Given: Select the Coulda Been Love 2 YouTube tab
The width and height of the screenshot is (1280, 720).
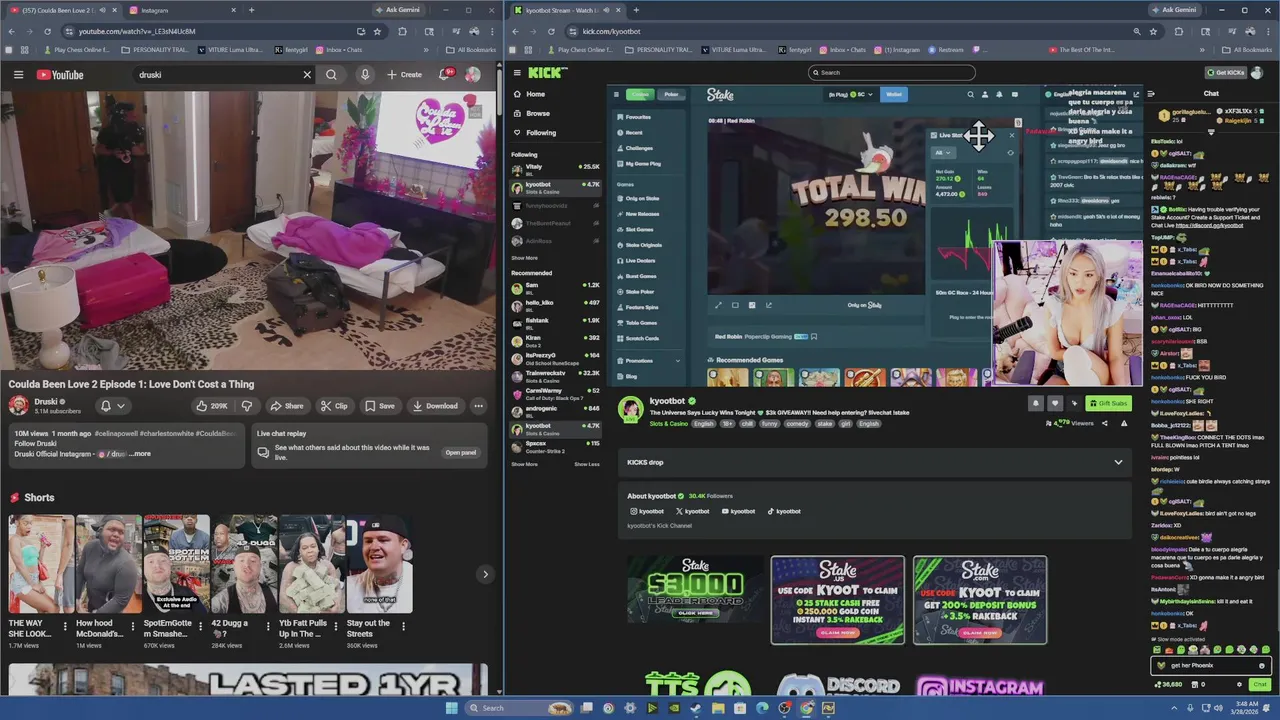Looking at the screenshot, I should (x=63, y=10).
